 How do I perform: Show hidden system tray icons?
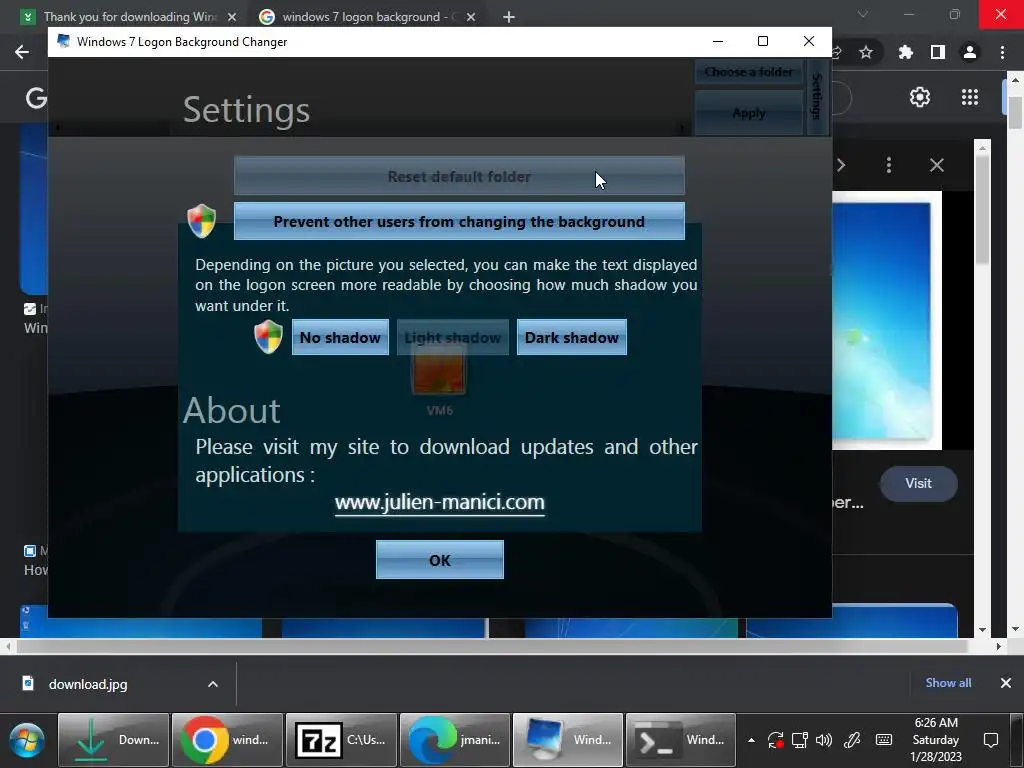pyautogui.click(x=751, y=740)
